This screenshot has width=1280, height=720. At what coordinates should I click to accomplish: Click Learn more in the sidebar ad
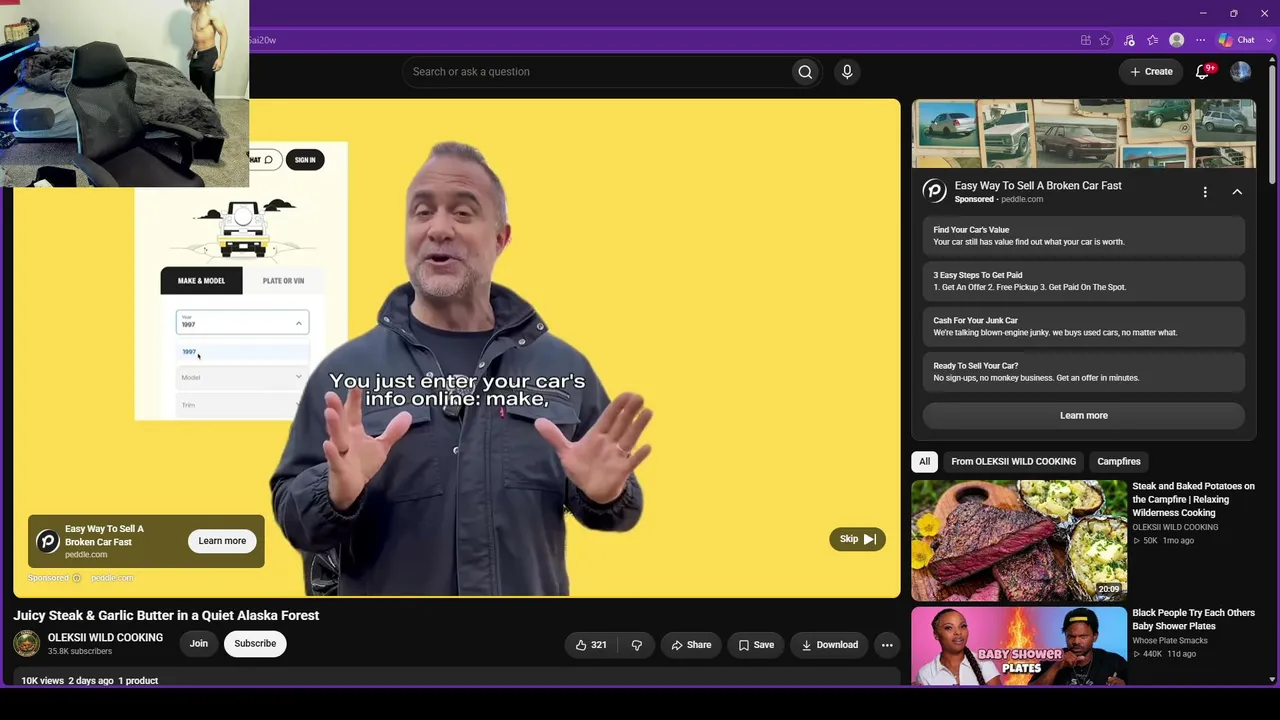(1084, 416)
